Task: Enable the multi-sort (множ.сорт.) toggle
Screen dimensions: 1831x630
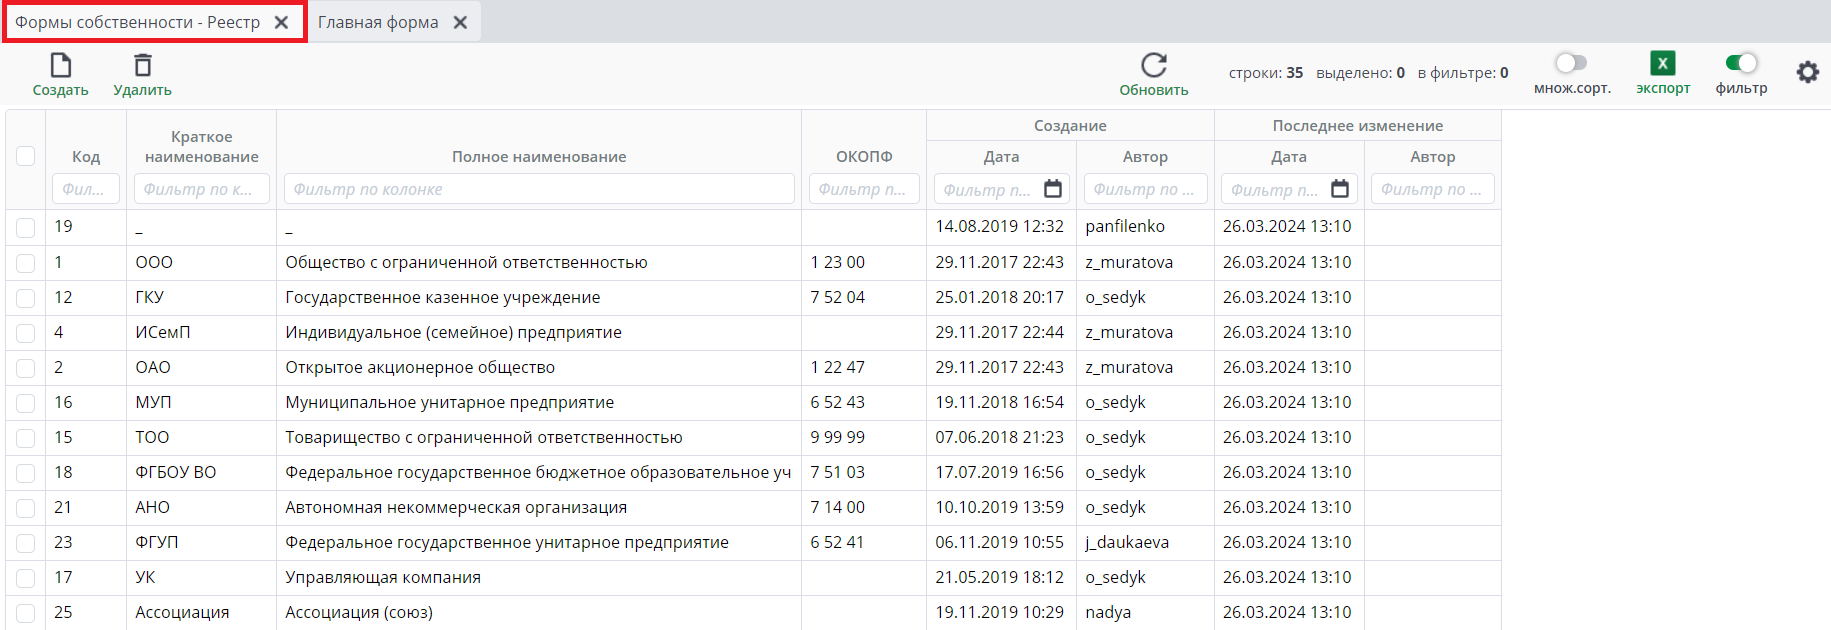Action: 1571,63
